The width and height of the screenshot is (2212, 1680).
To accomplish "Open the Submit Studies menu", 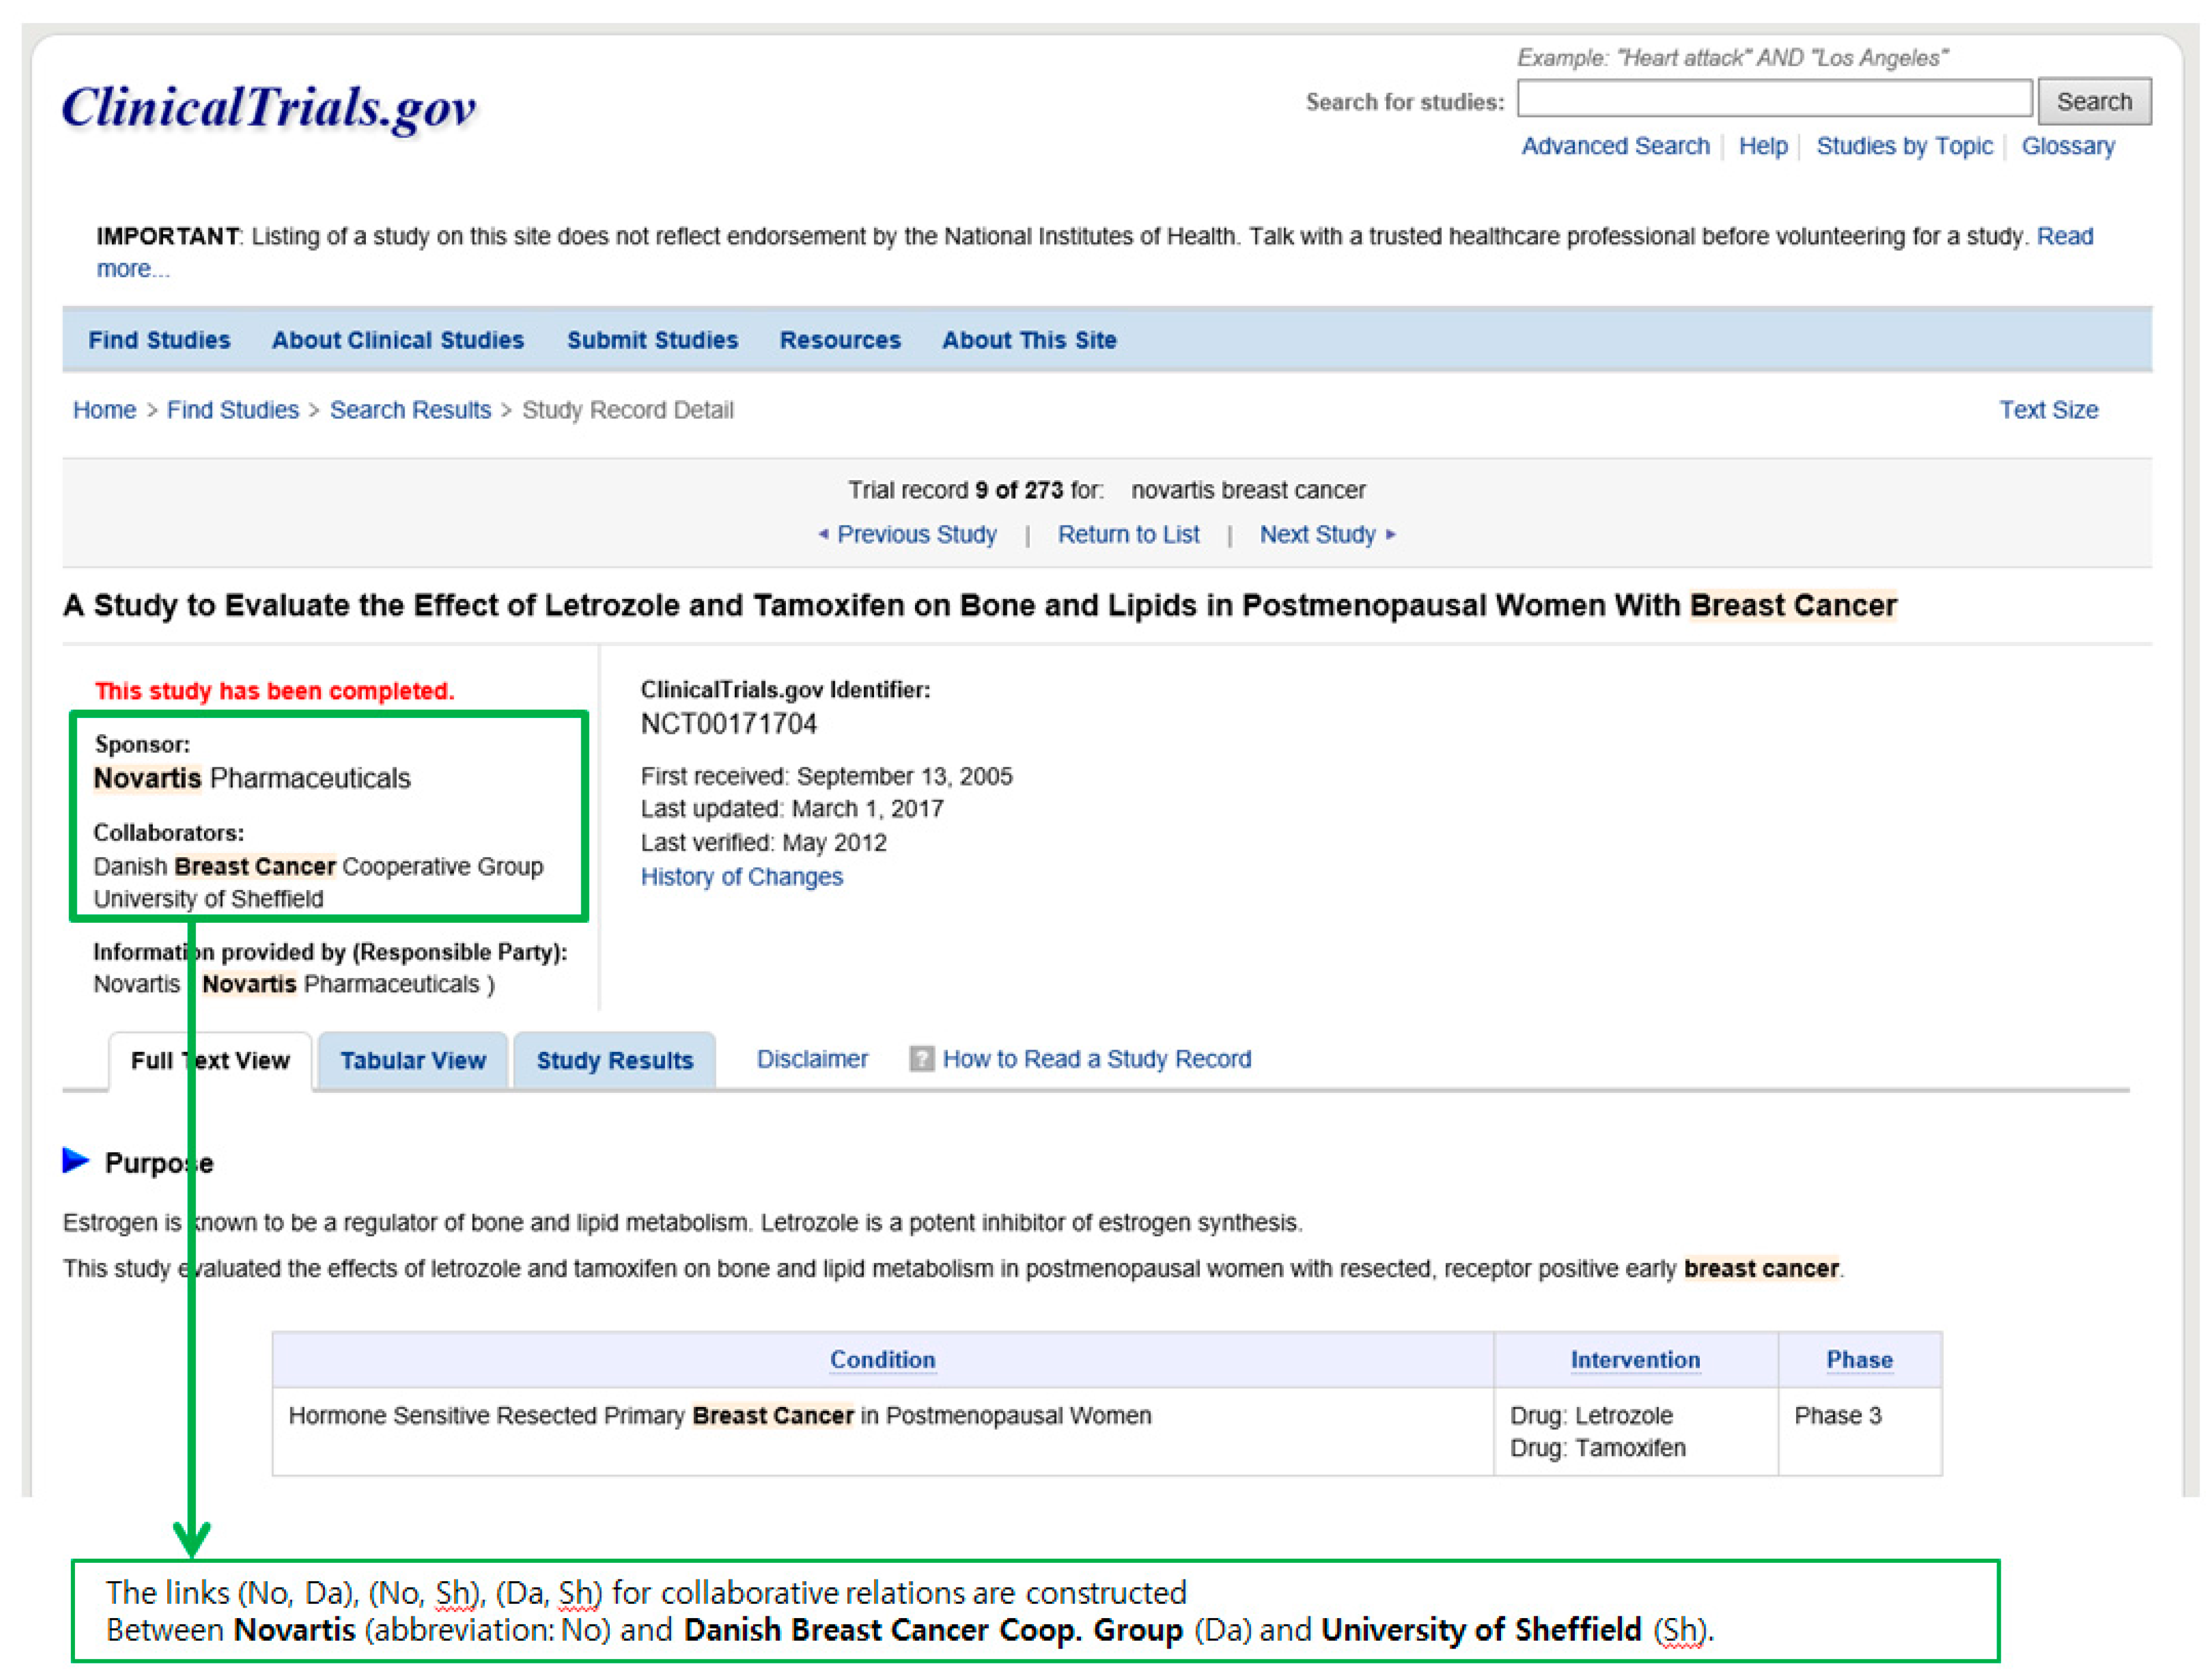I will pos(652,340).
